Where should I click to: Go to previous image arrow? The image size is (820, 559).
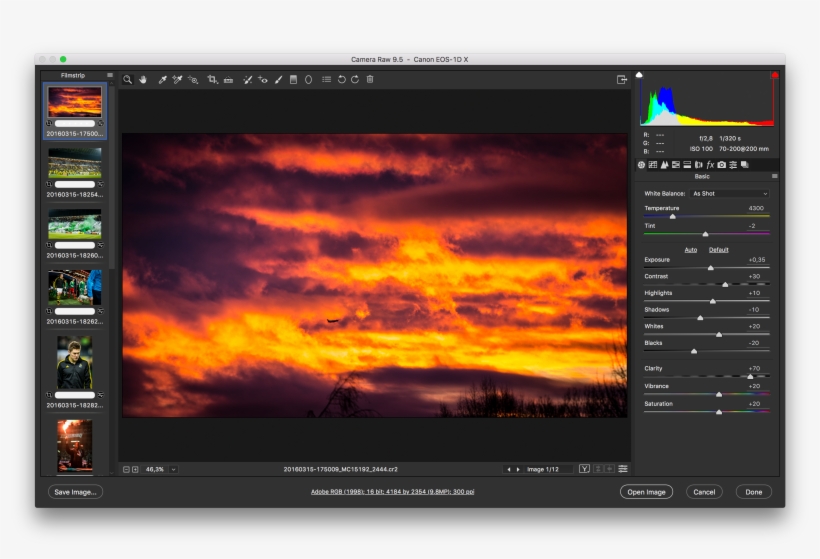(508, 470)
